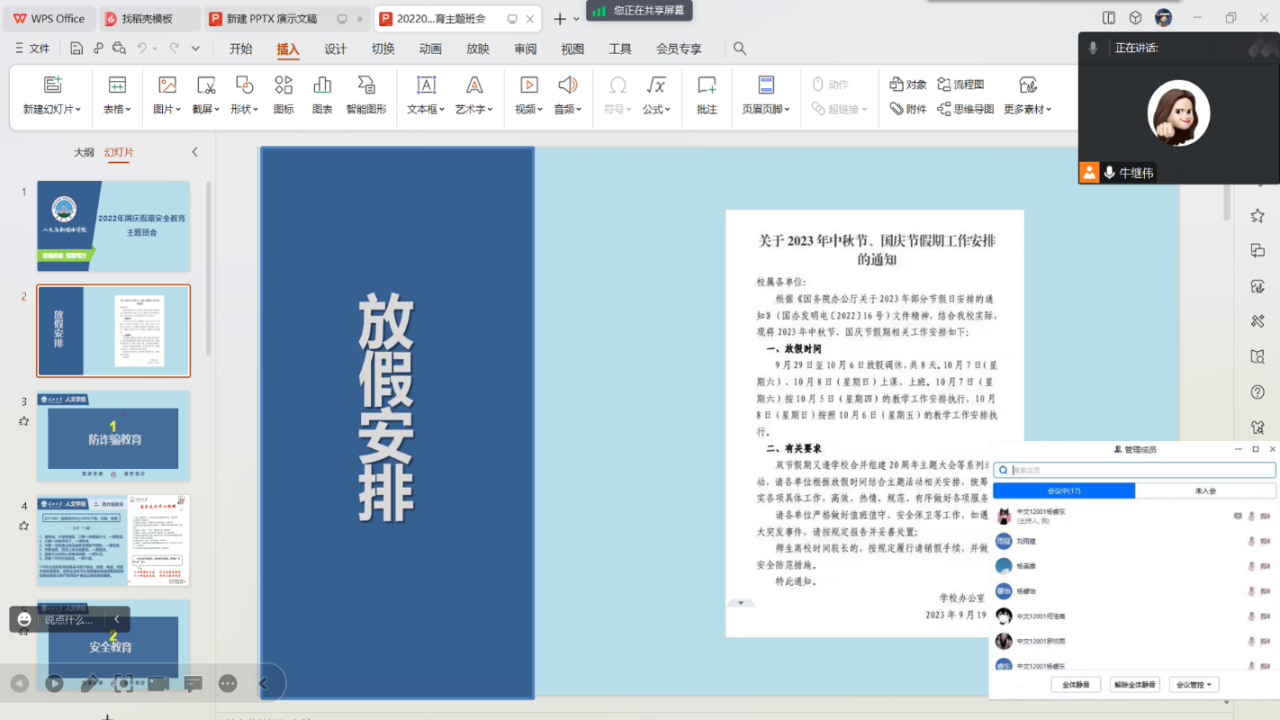
Task: Select slide 1 thumbnail in panel
Action: click(113, 226)
